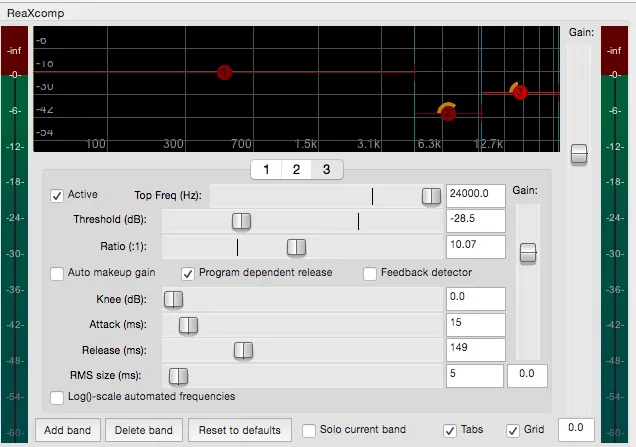Click the Threshold slider handle
Image resolution: width=636 pixels, height=447 pixels.
point(241,221)
